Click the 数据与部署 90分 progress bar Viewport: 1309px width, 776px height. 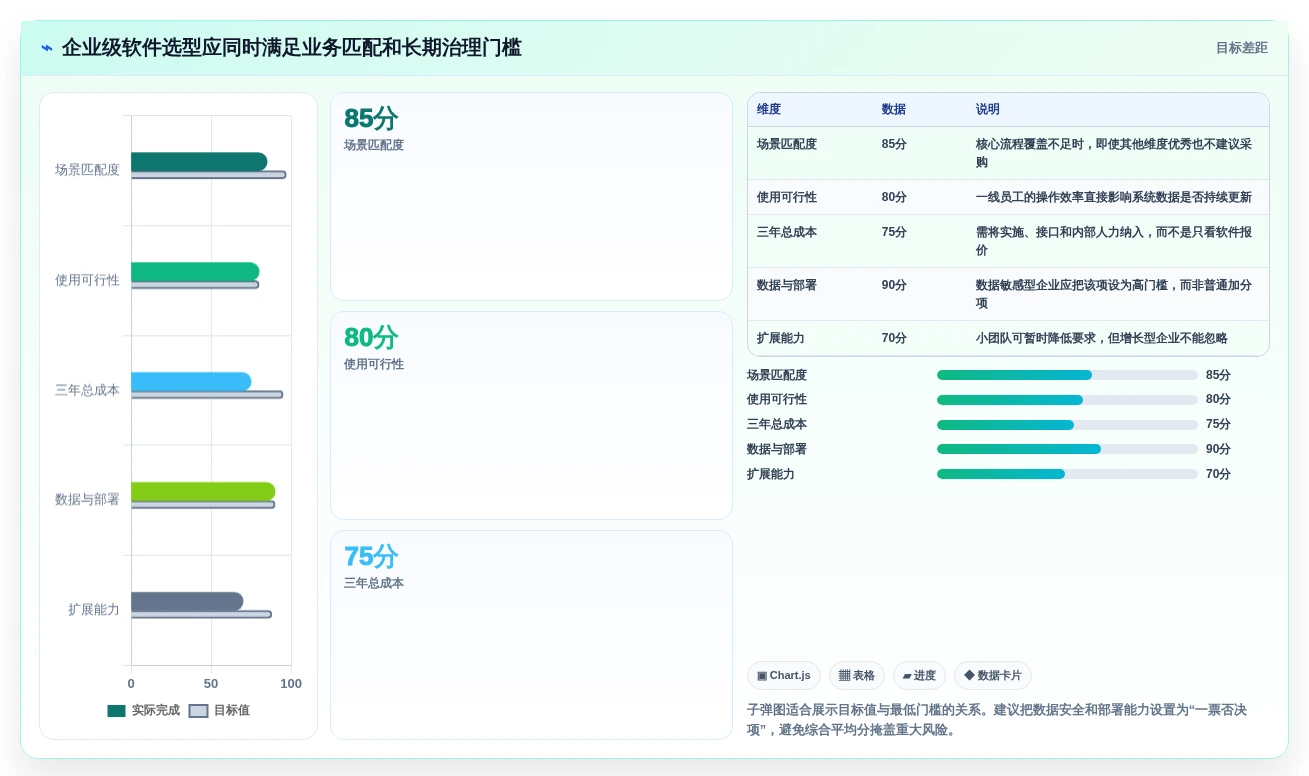coord(1067,449)
